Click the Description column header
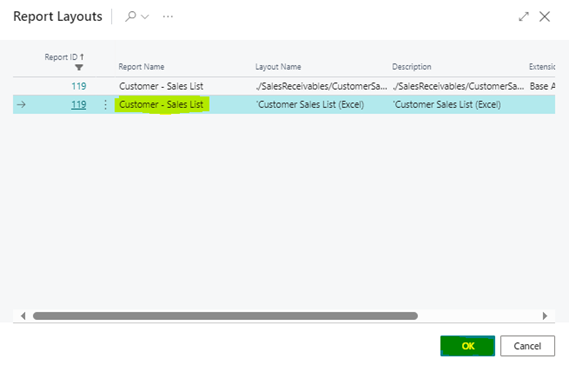The height and width of the screenshot is (372, 569). coord(412,67)
